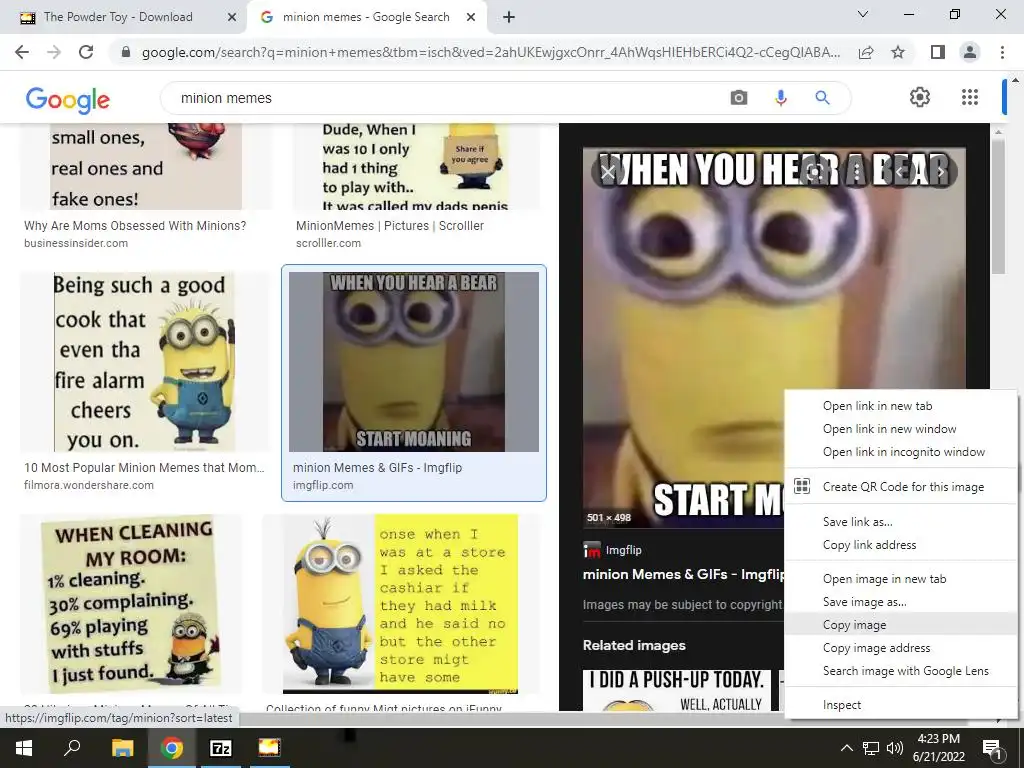Toggle the browser side panel icon
Viewport: 1024px width, 768px height.
[938, 52]
